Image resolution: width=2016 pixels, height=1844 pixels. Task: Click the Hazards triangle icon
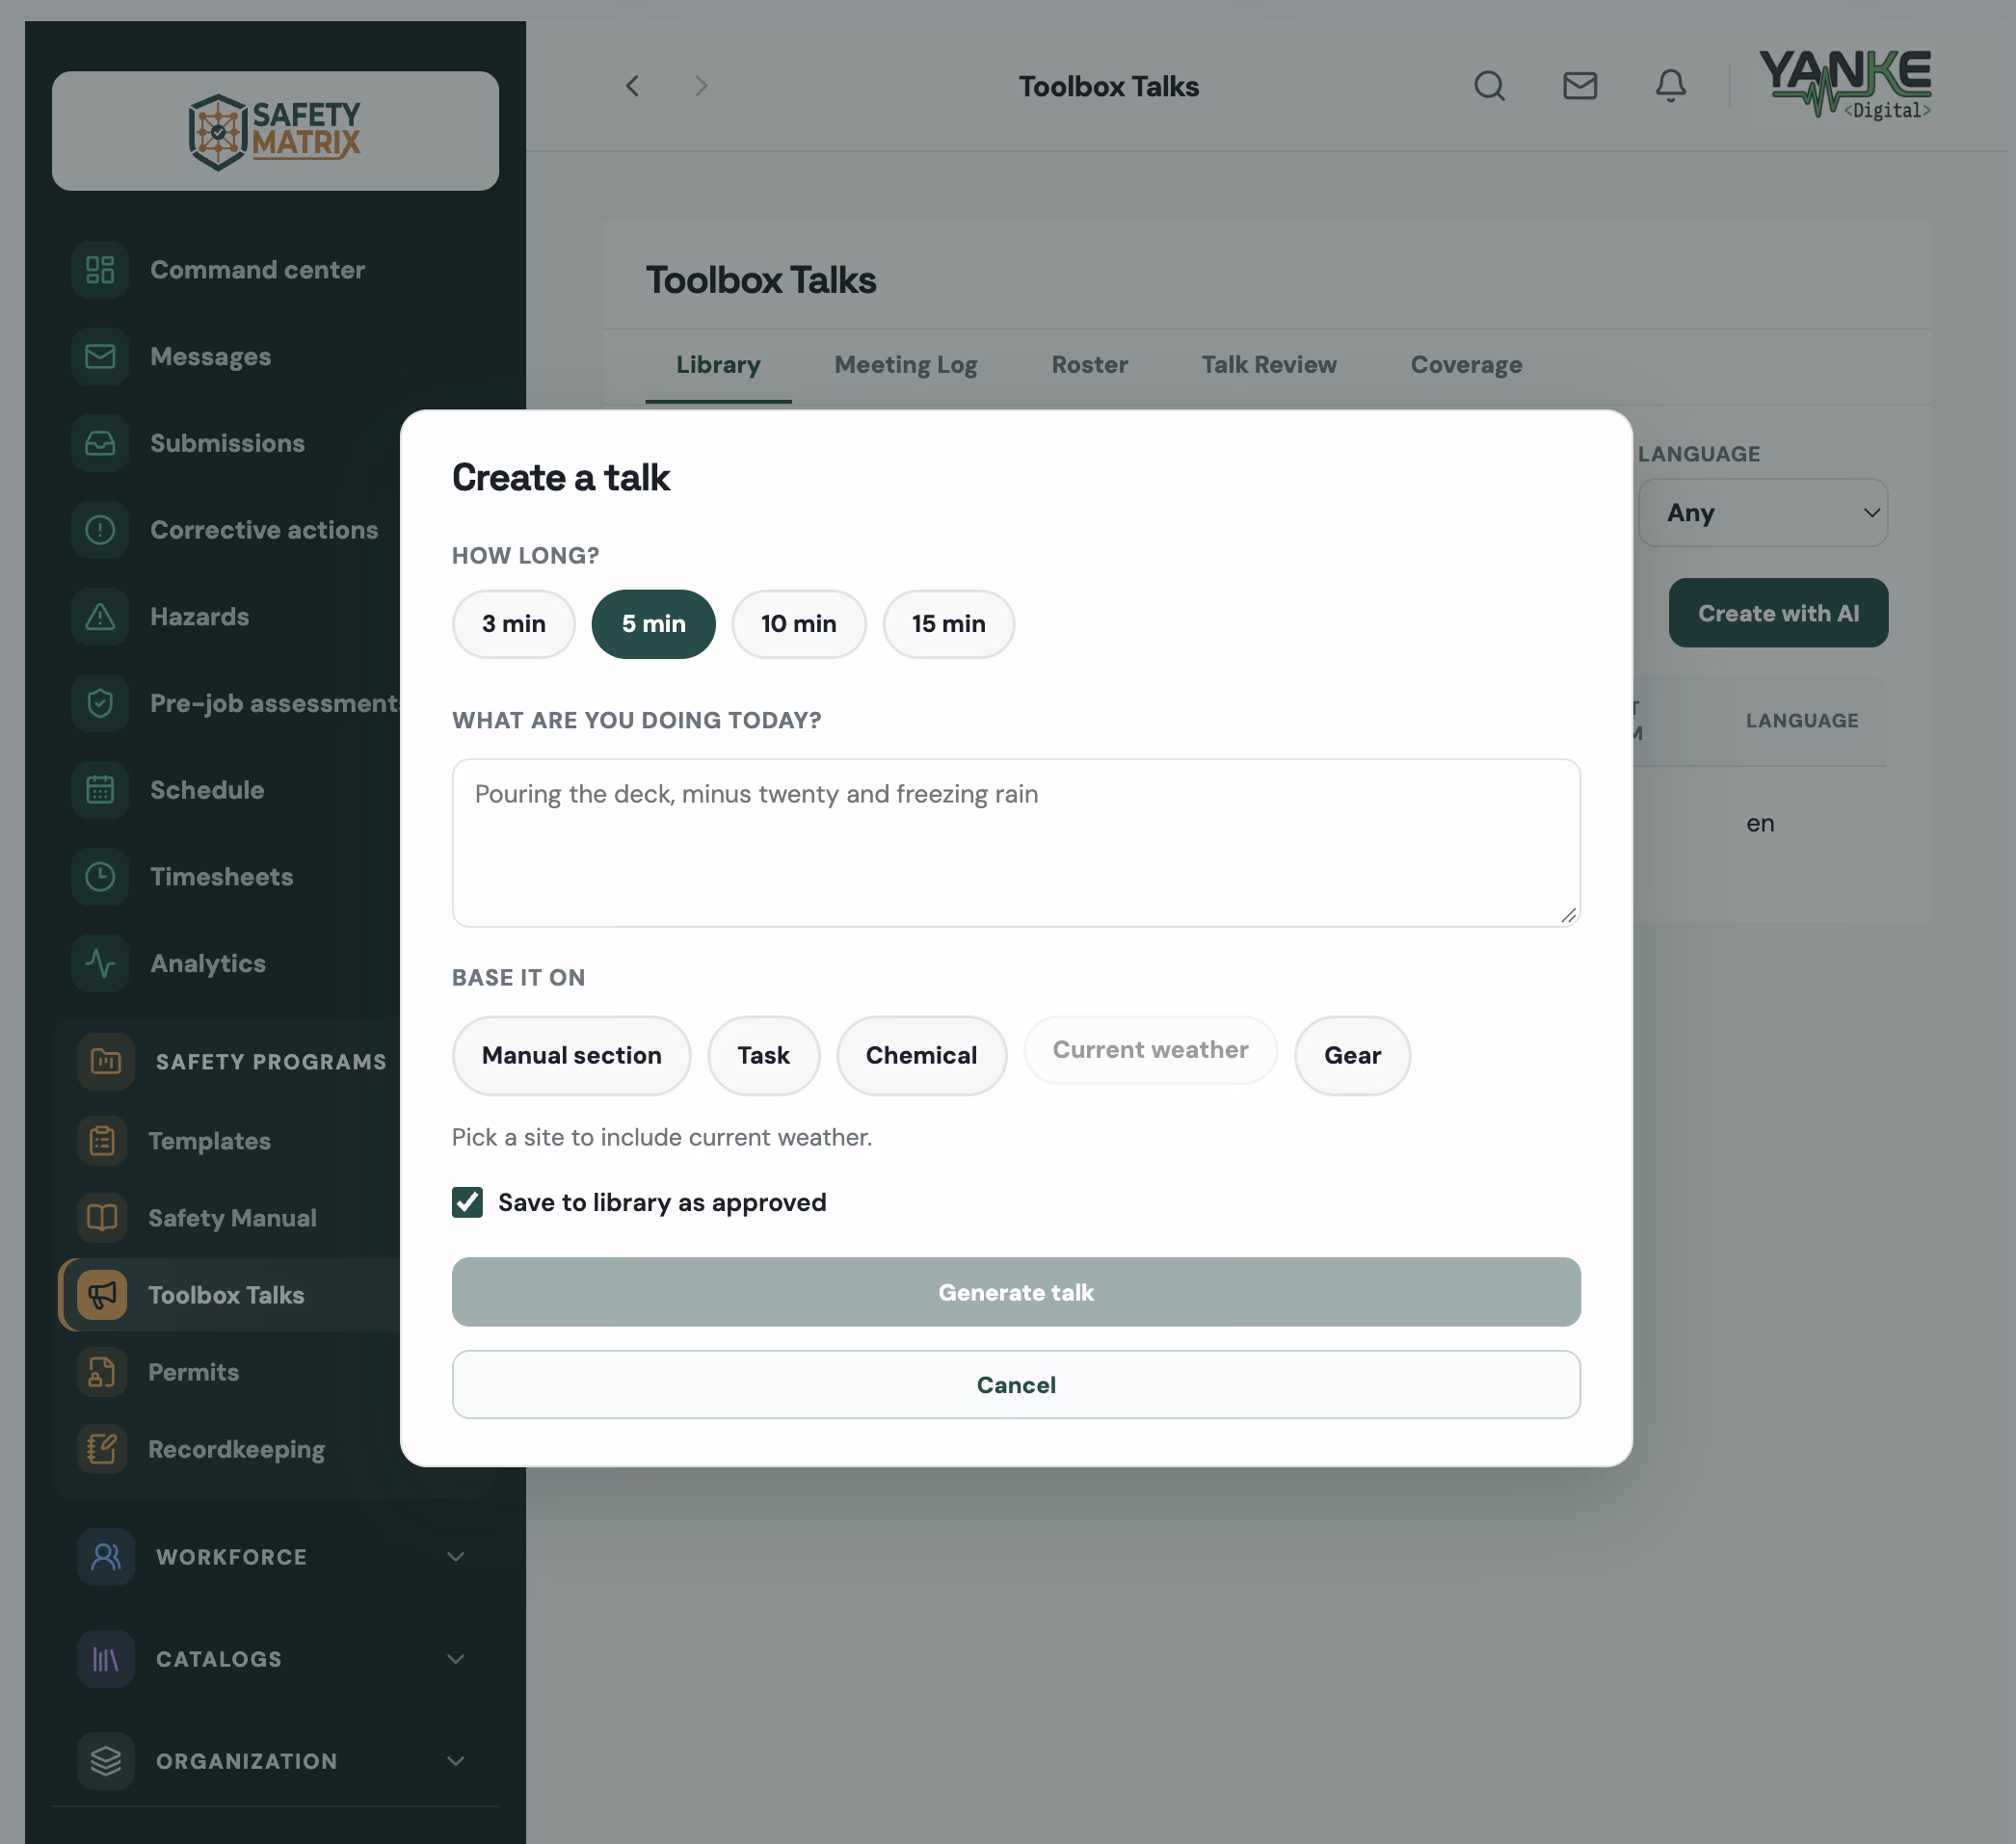(x=100, y=617)
